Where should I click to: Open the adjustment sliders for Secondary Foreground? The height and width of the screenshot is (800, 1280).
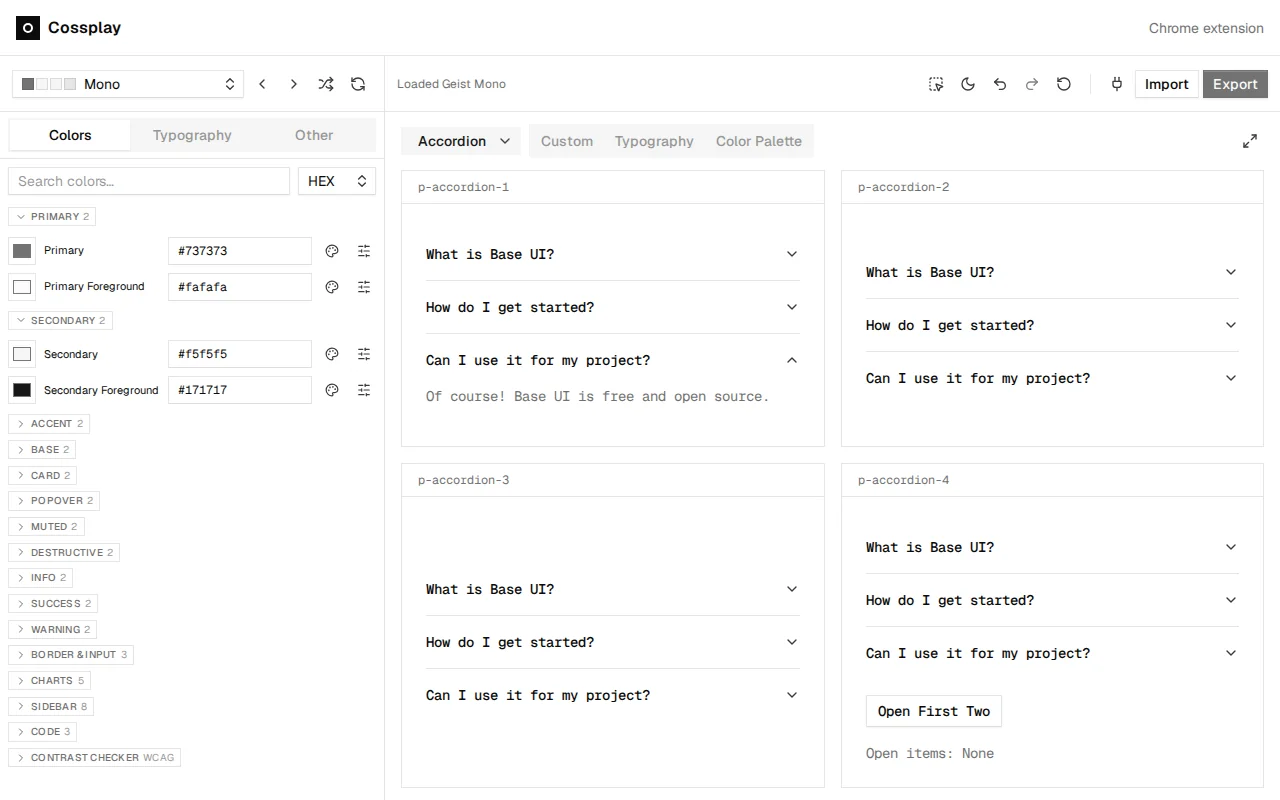[364, 390]
